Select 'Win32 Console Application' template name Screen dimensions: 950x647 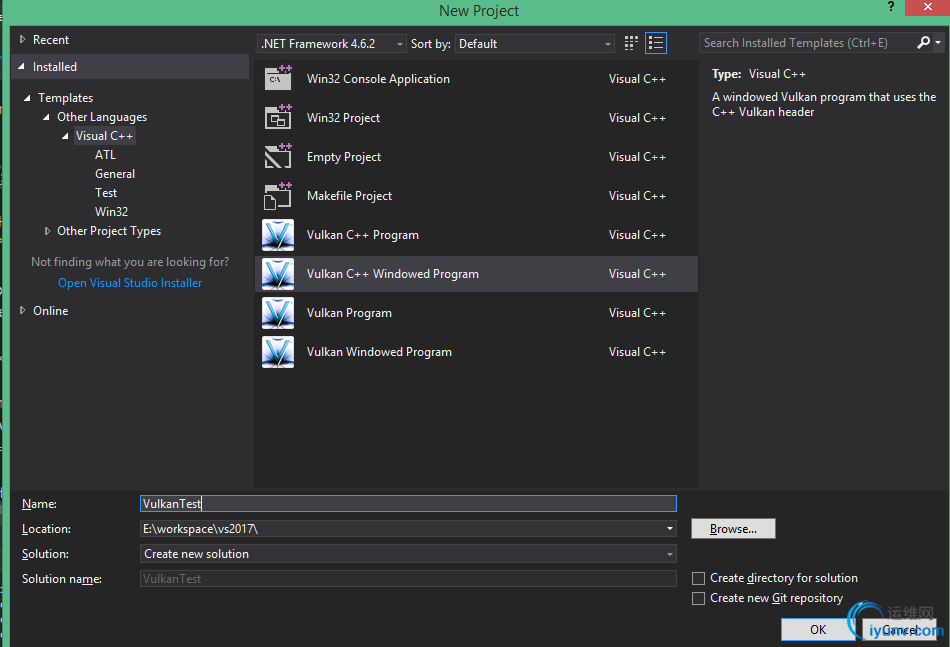pyautogui.click(x=378, y=79)
